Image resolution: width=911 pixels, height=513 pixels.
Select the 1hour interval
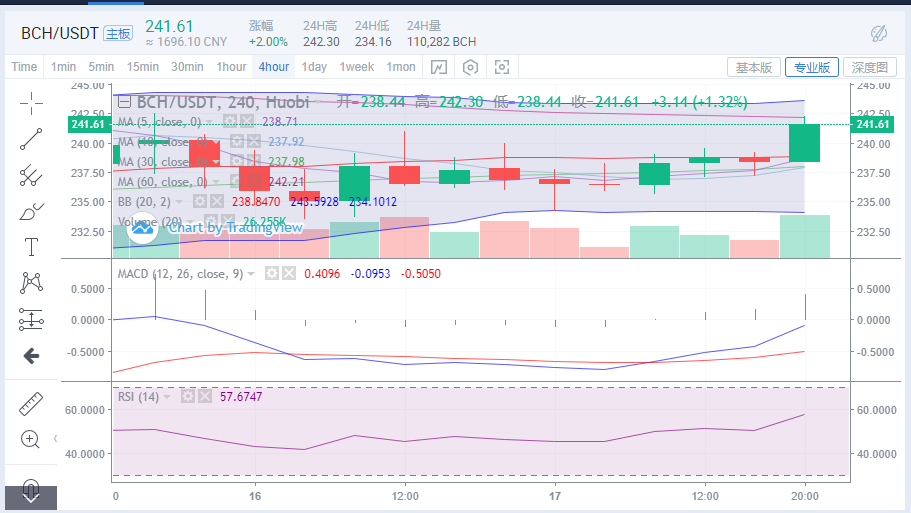pyautogui.click(x=231, y=67)
